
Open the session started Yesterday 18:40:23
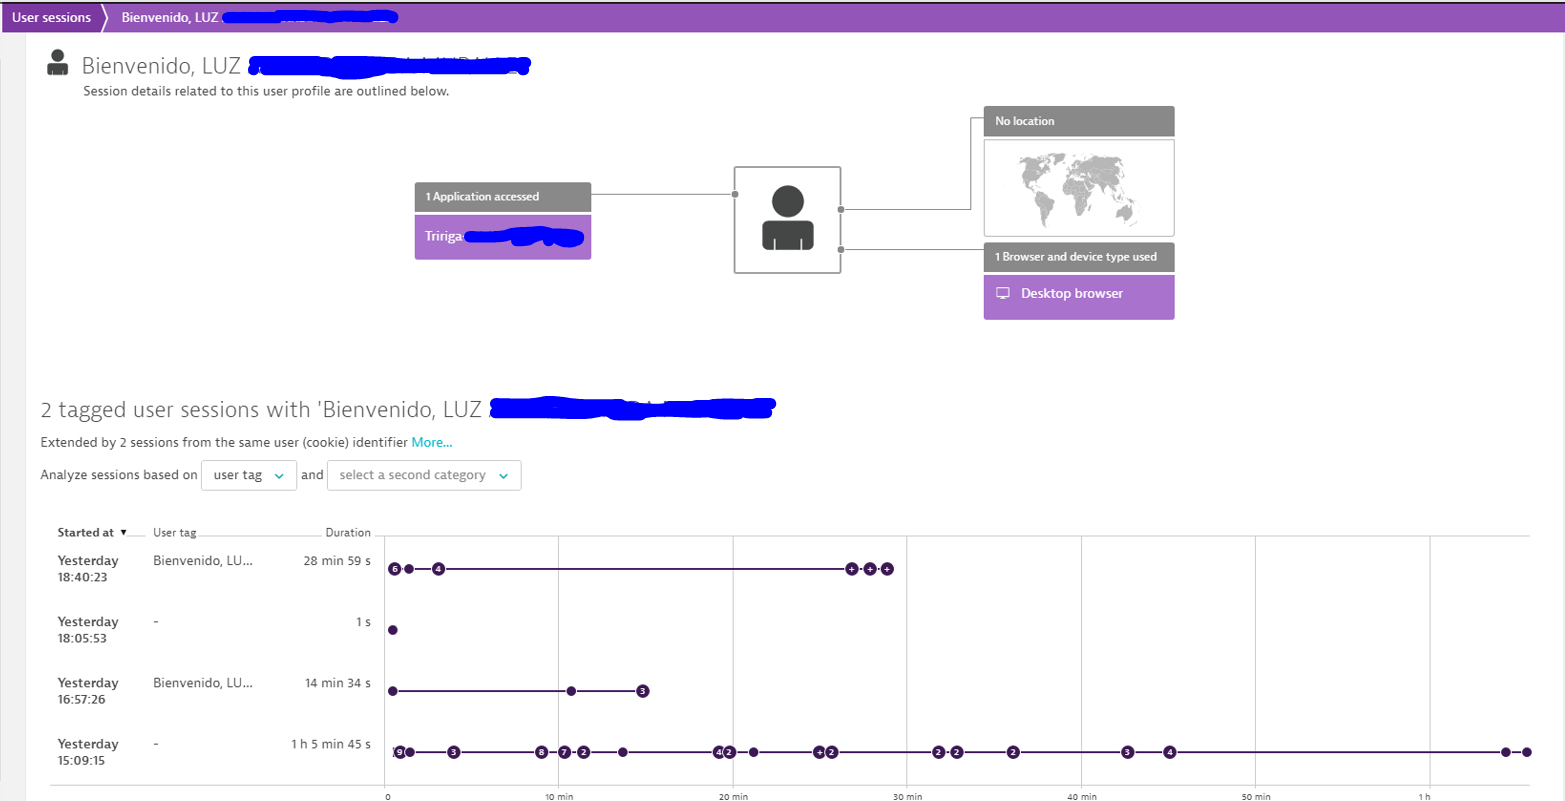pos(88,568)
